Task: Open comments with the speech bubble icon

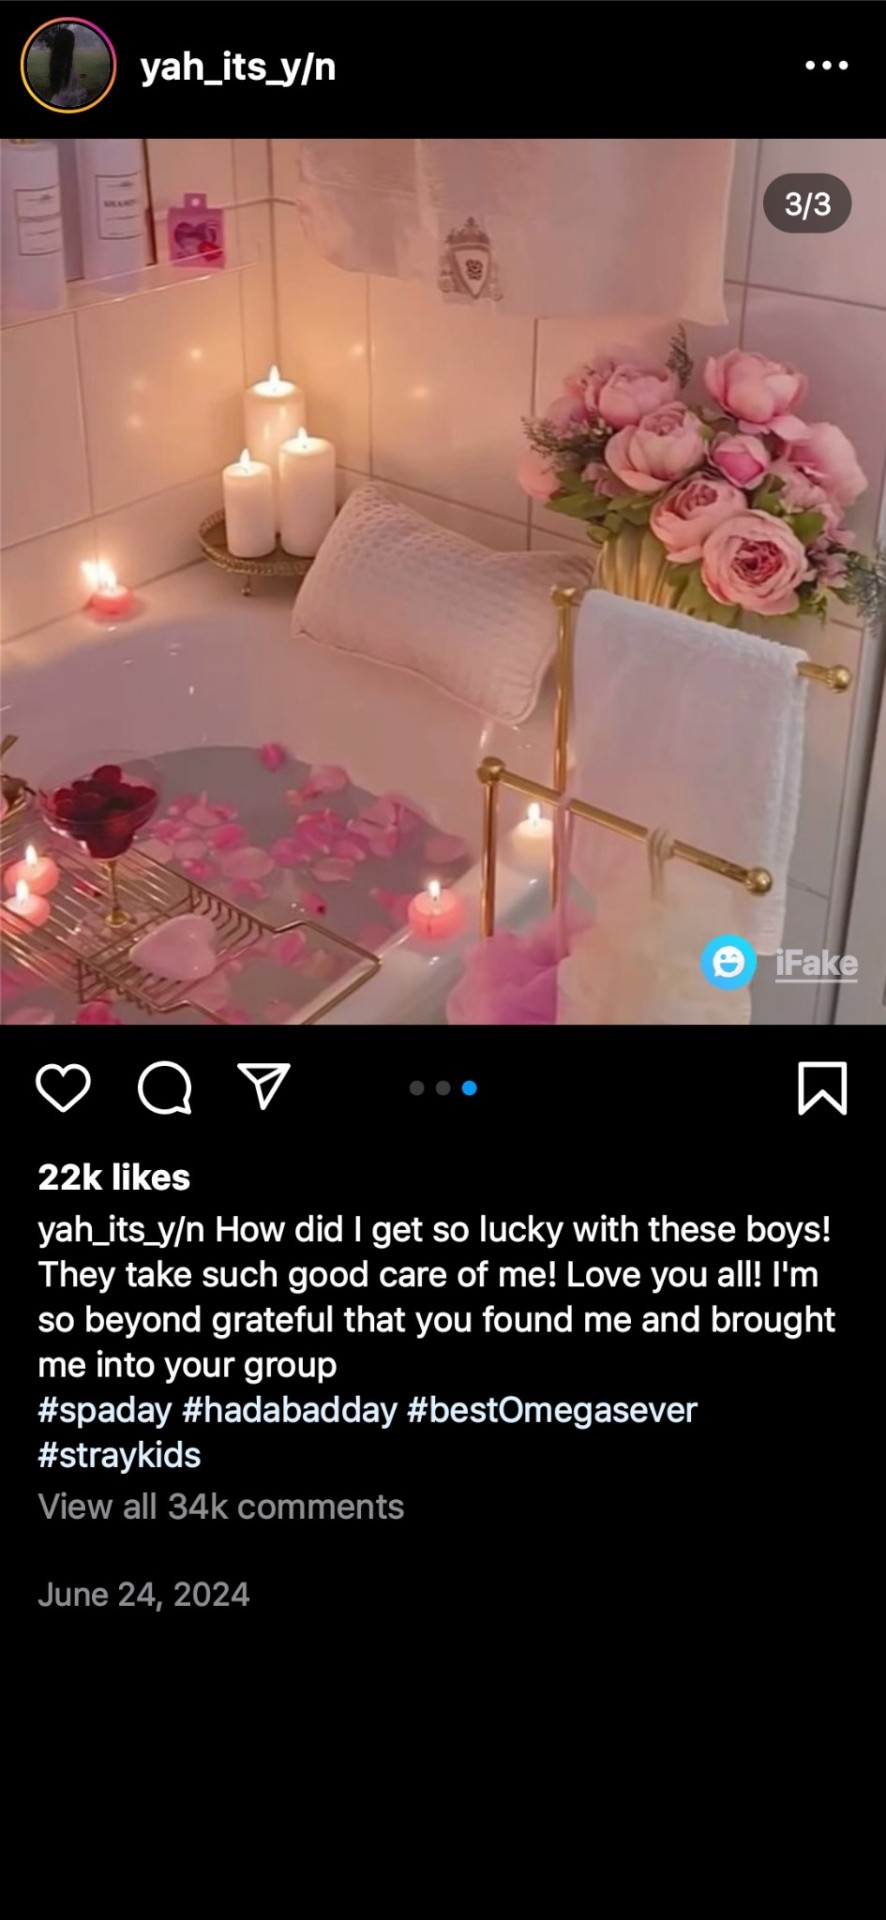Action: click(x=165, y=1088)
